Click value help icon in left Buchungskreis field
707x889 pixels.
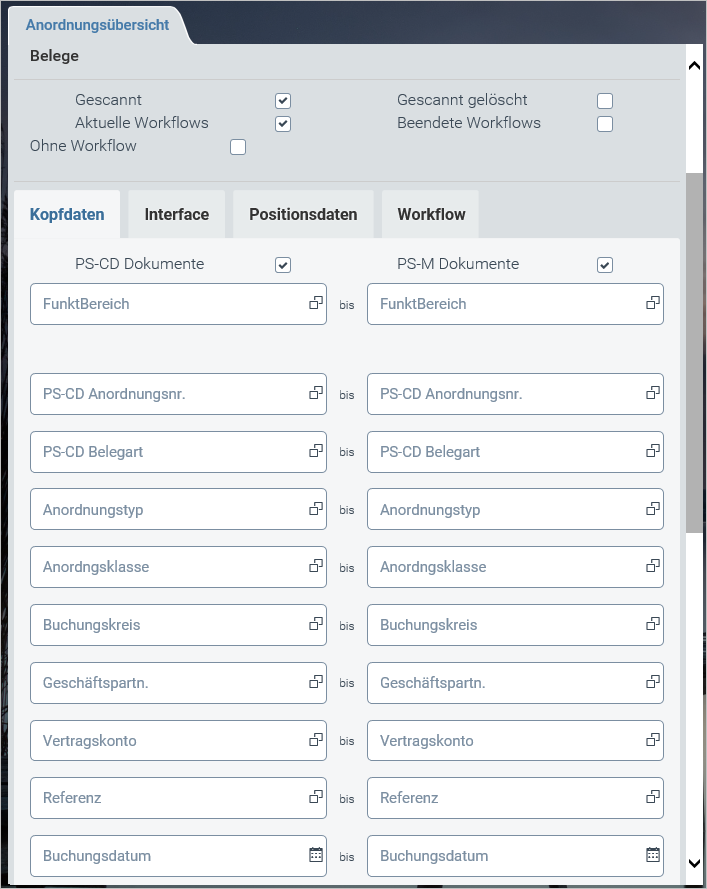(x=315, y=624)
